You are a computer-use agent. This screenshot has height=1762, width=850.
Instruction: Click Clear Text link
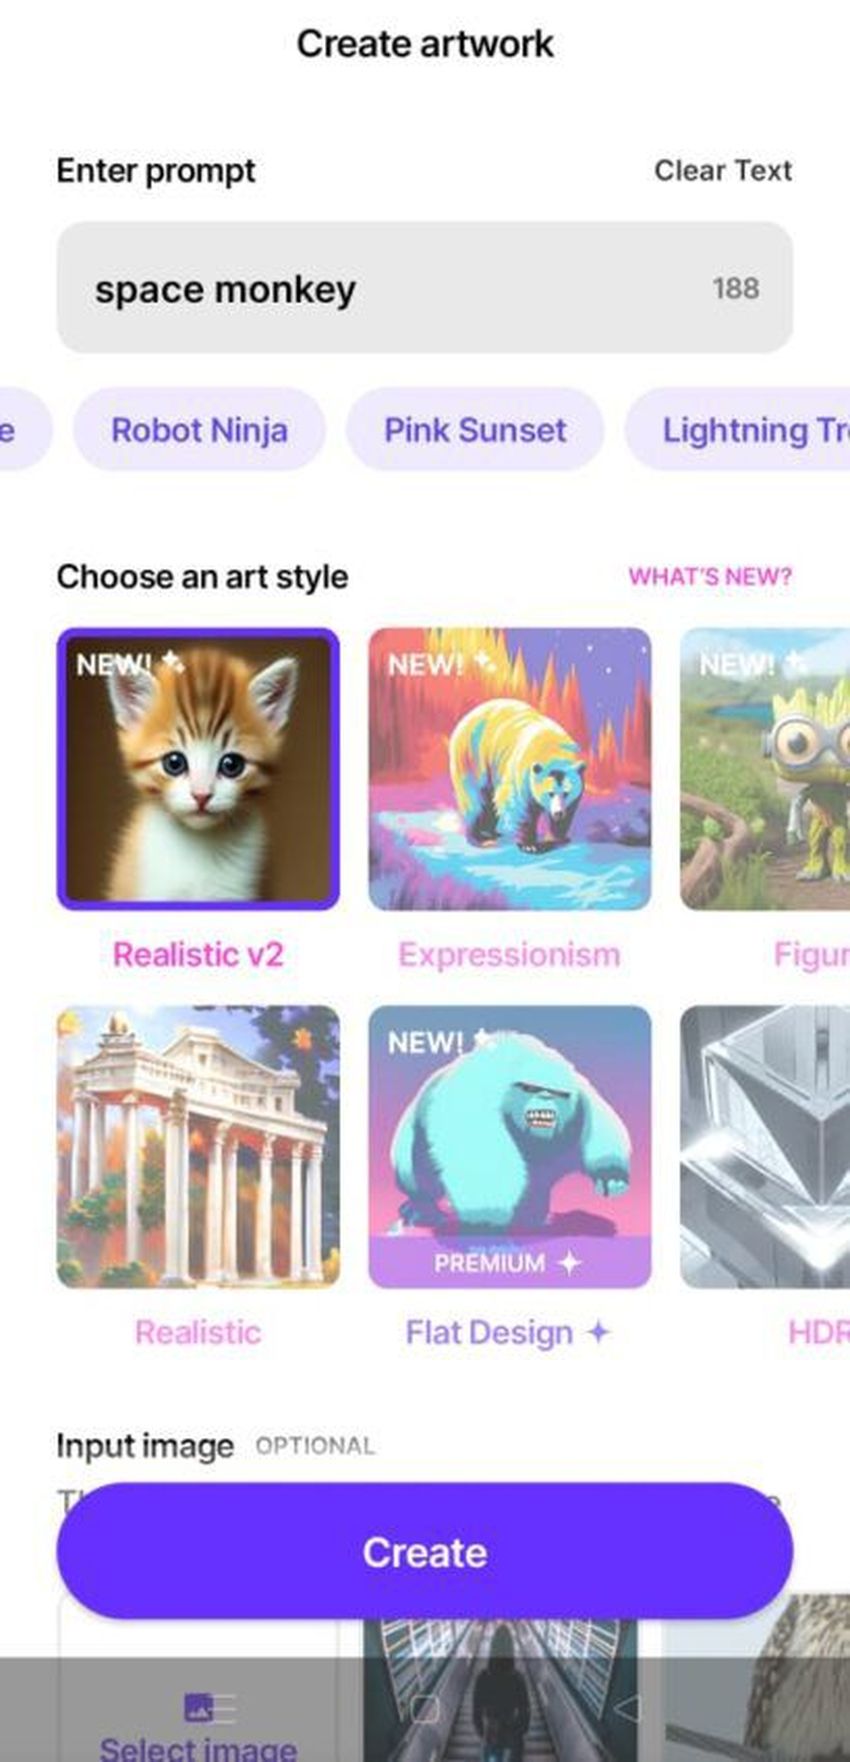pos(723,171)
